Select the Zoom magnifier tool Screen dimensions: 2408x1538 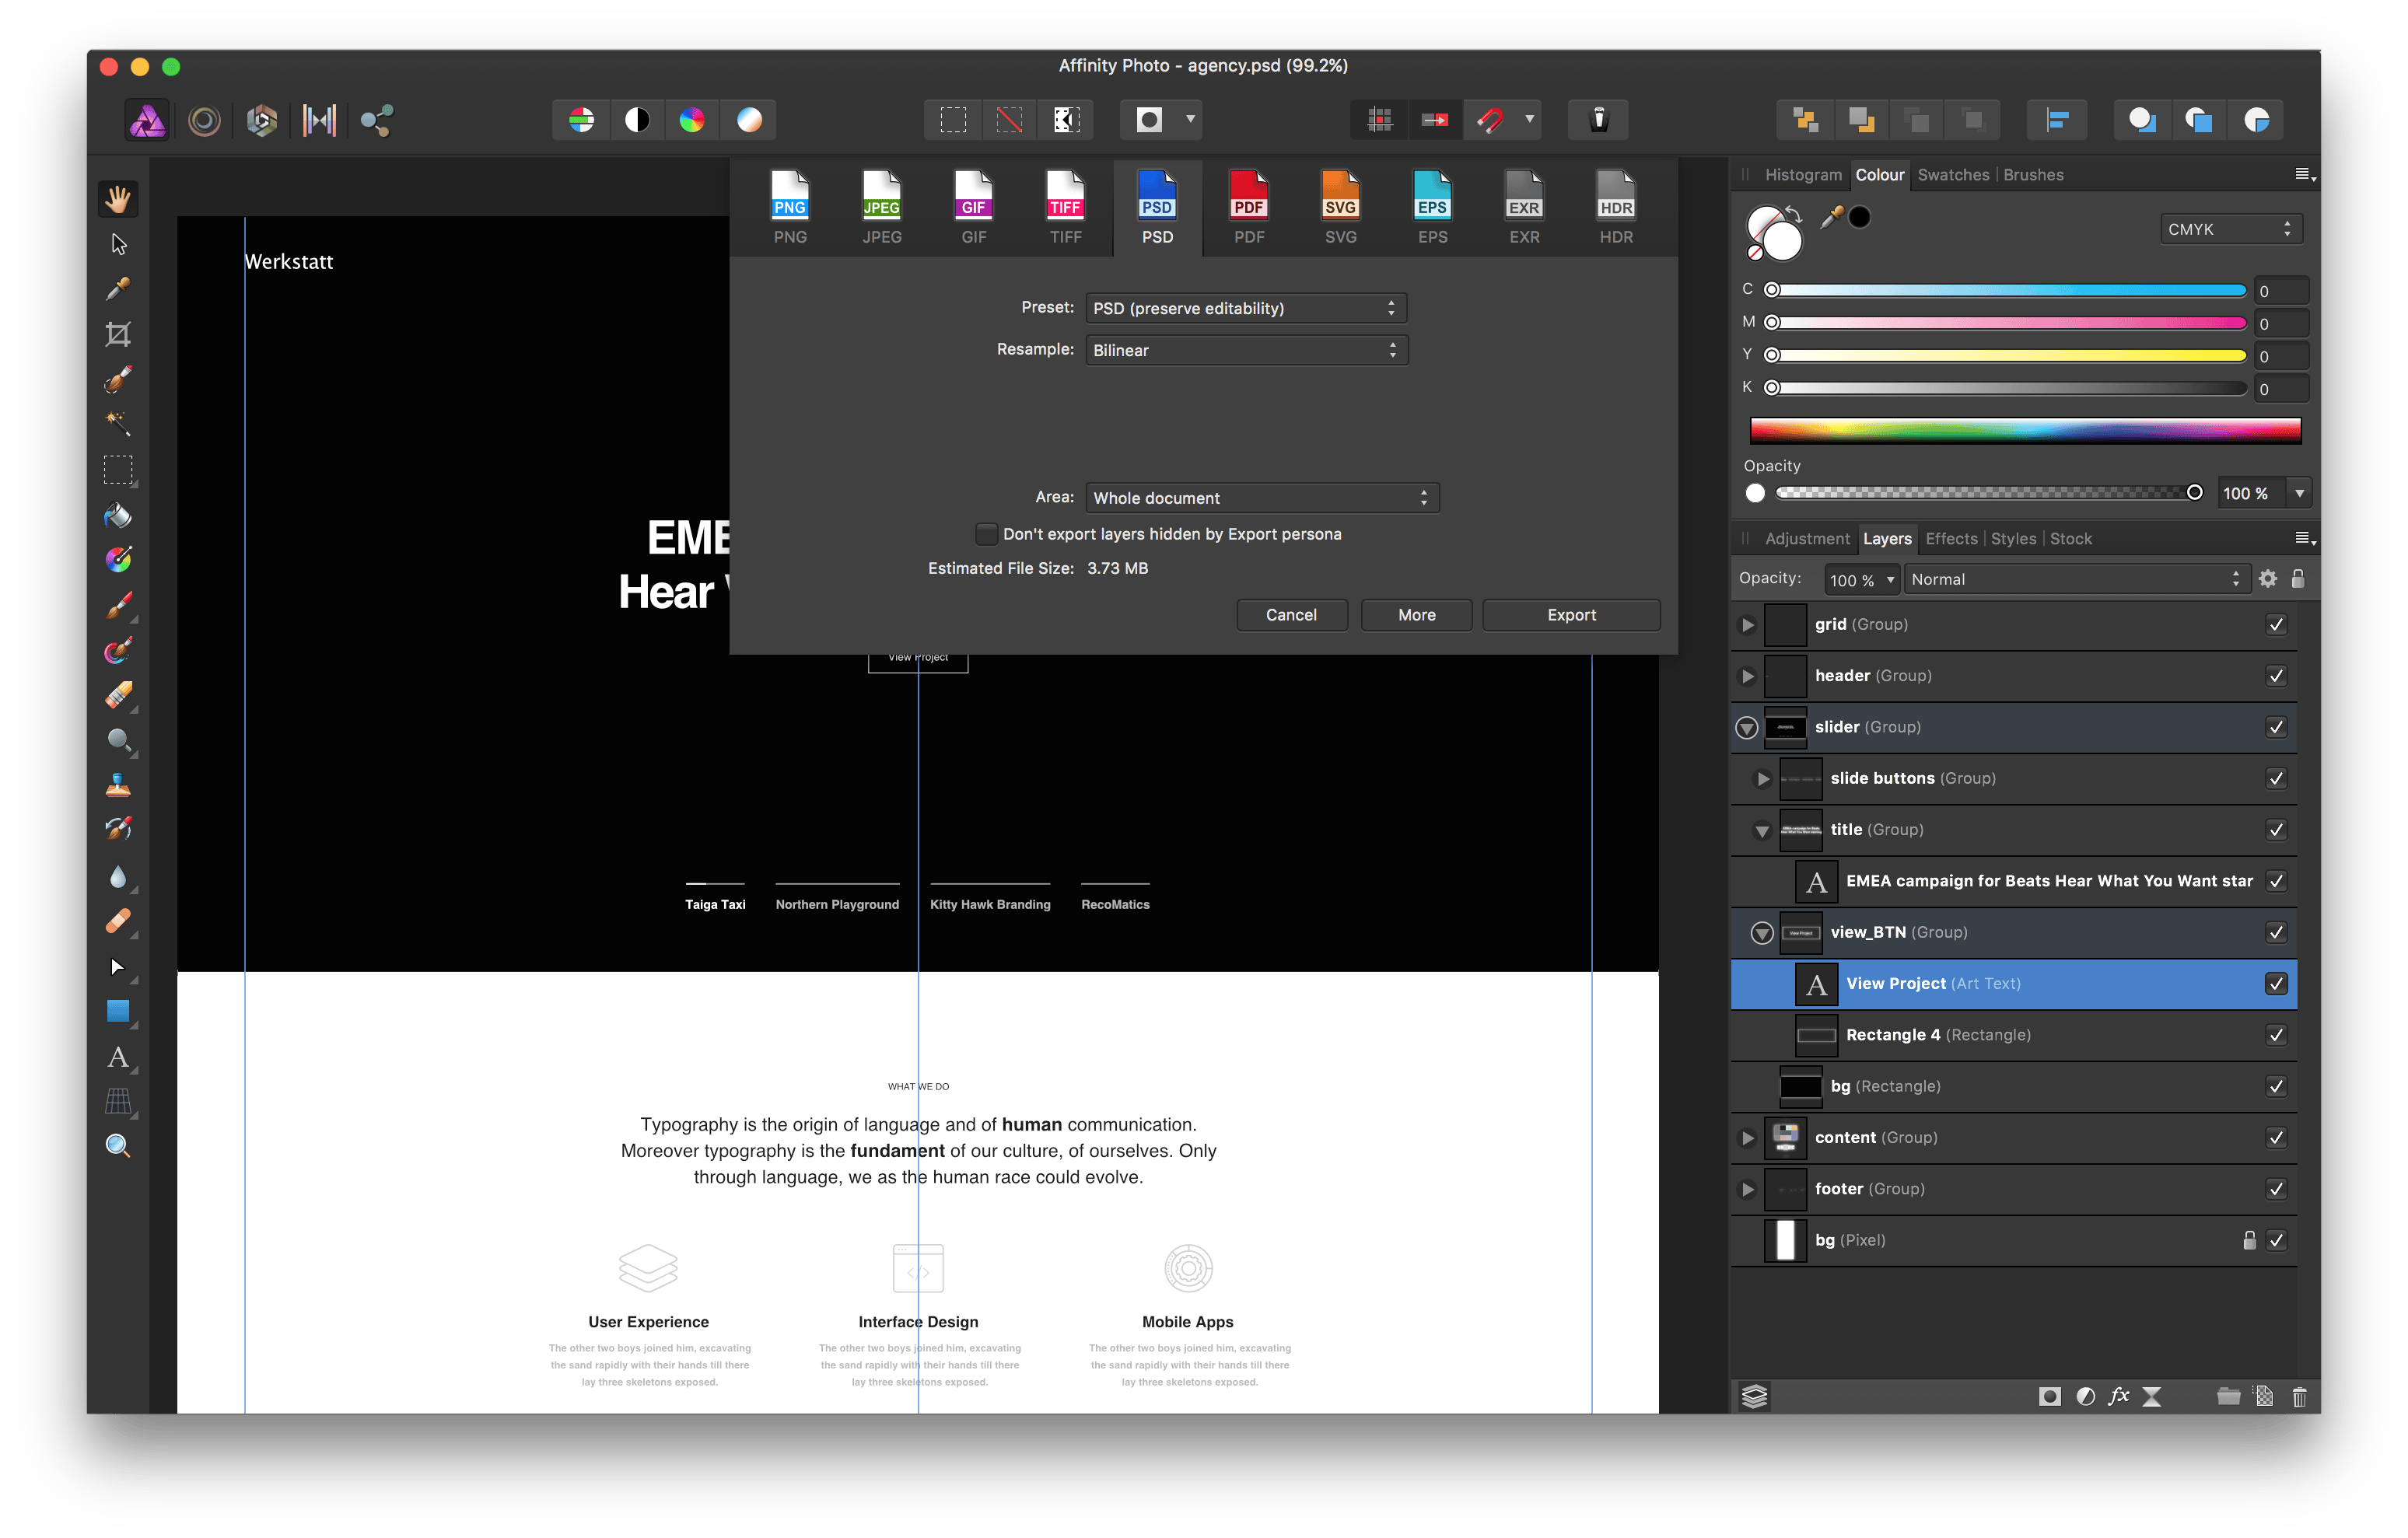(x=118, y=1146)
